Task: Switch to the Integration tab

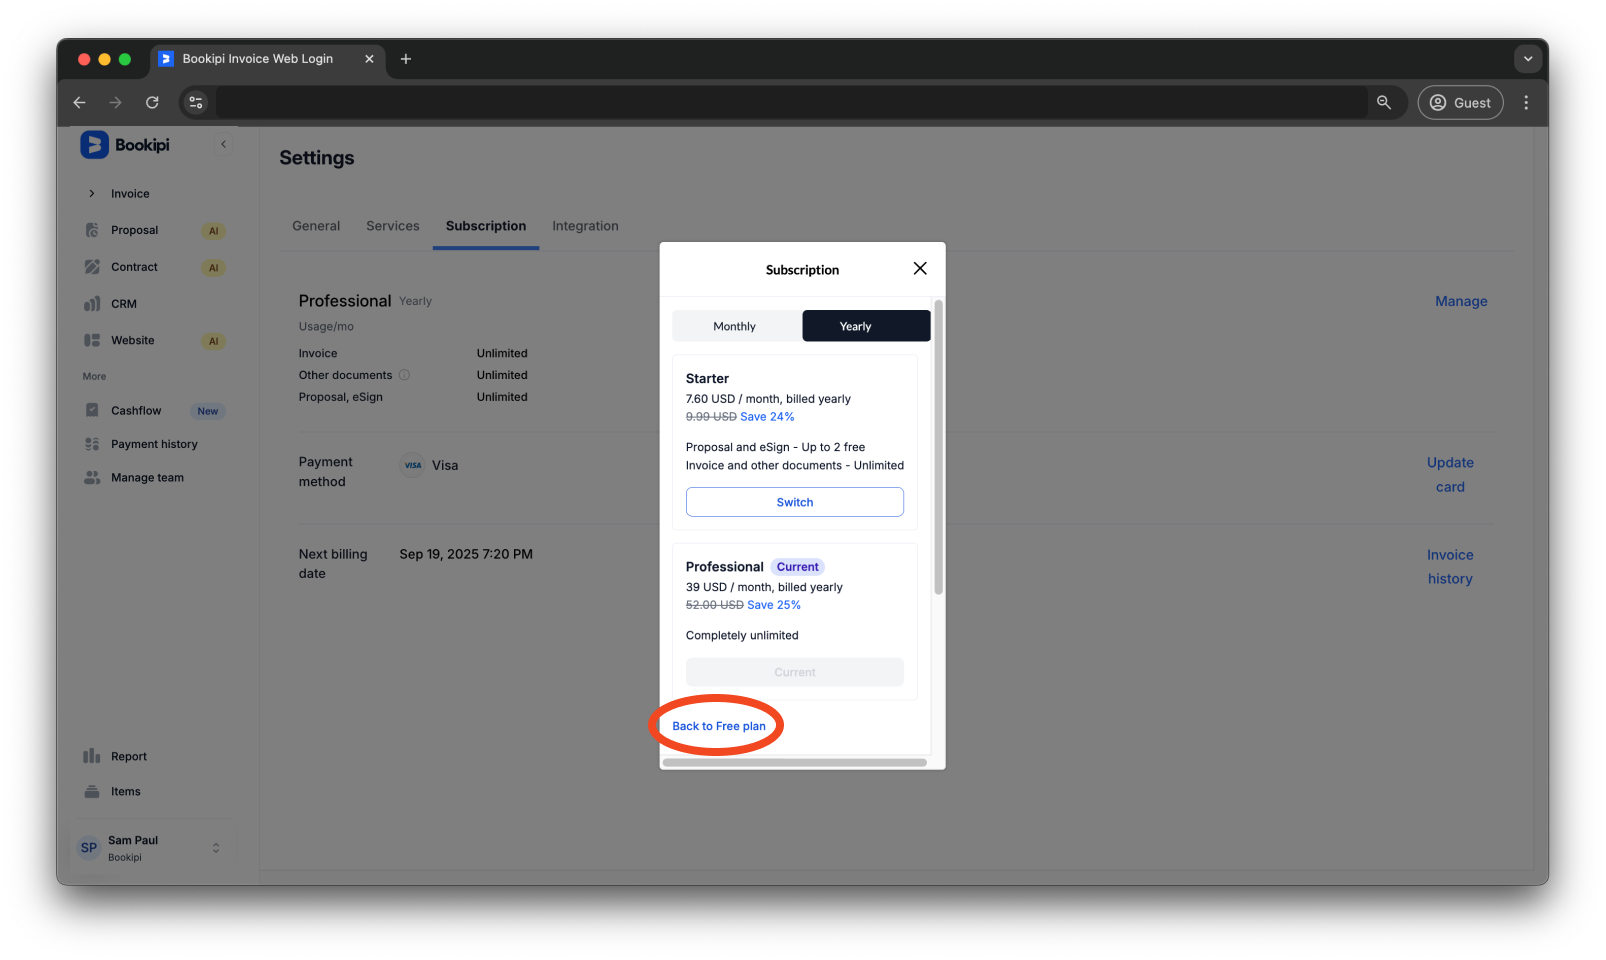Action: [x=585, y=226]
